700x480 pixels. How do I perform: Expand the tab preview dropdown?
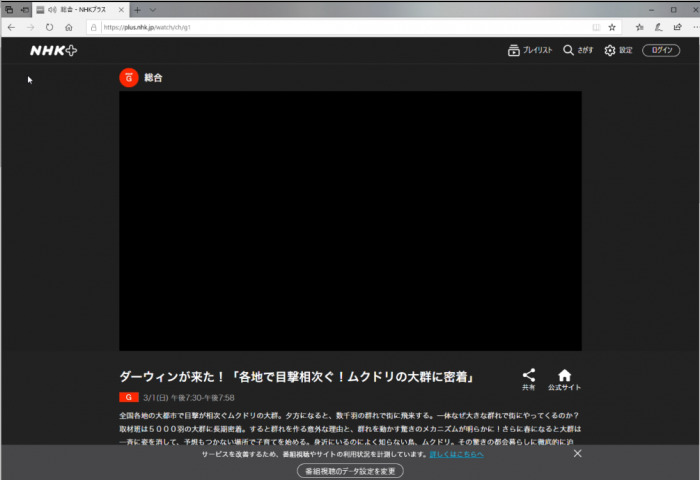tap(153, 9)
